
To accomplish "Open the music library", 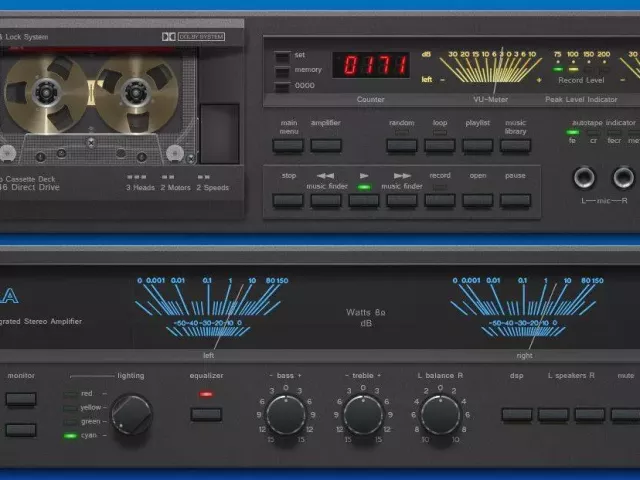I will [515, 145].
